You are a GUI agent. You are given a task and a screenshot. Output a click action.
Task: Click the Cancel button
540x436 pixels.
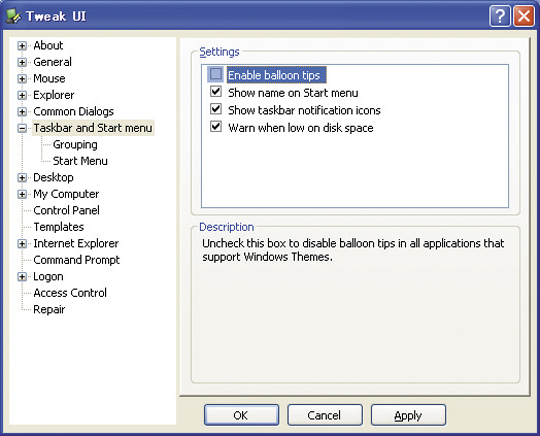click(324, 415)
